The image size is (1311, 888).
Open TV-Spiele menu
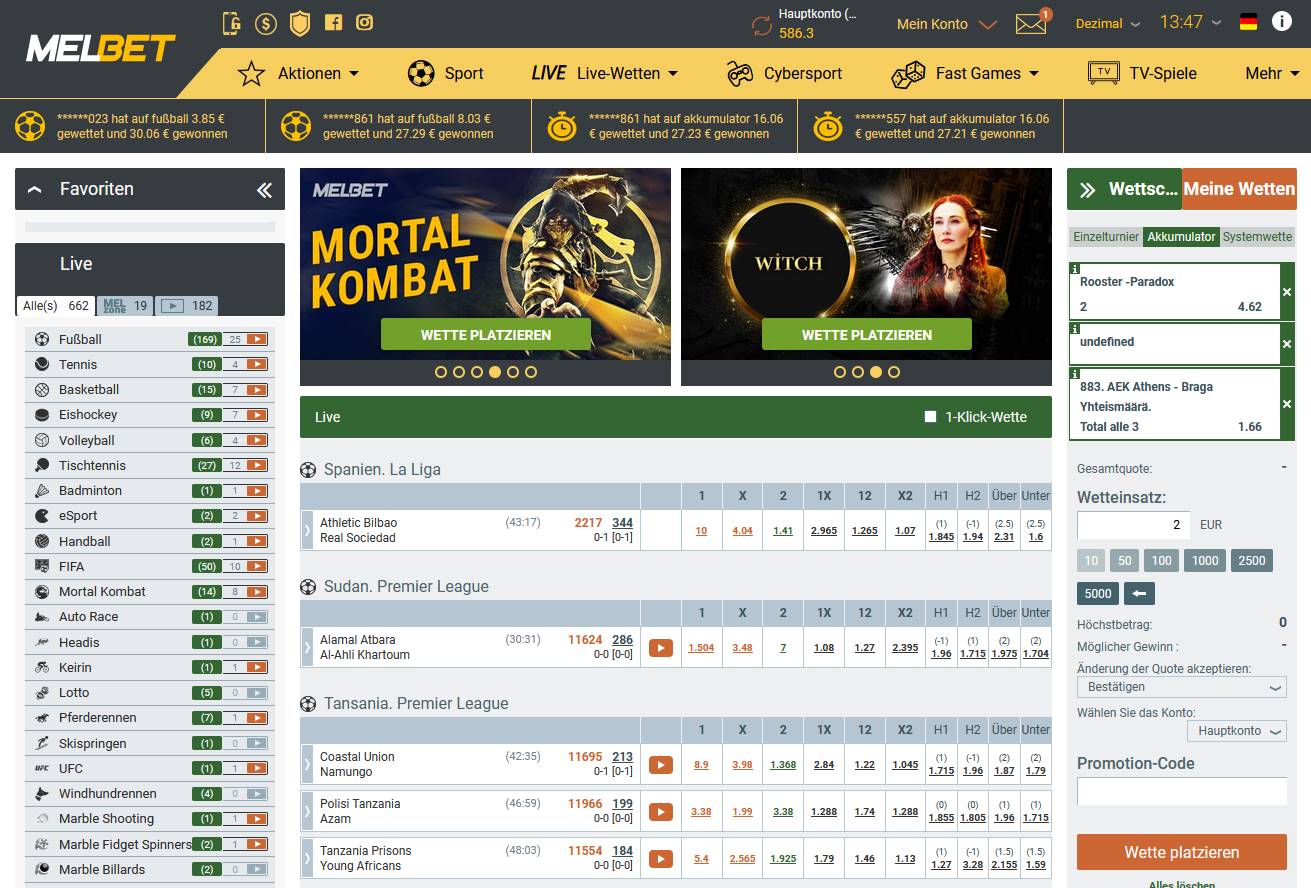tap(1142, 73)
